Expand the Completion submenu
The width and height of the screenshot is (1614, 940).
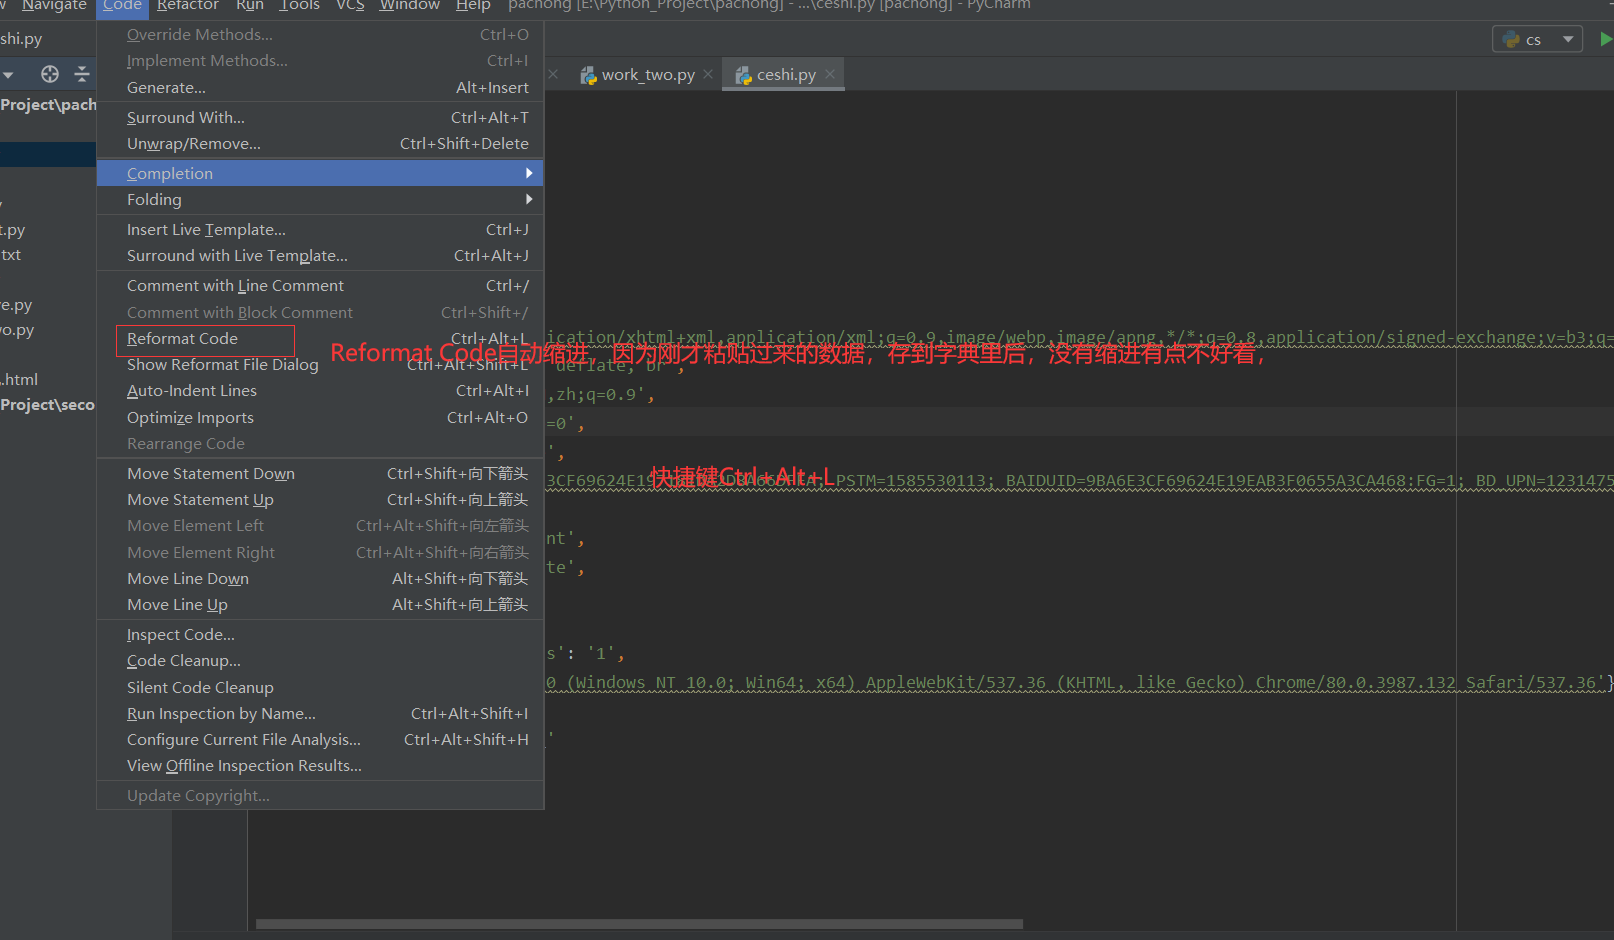click(320, 173)
